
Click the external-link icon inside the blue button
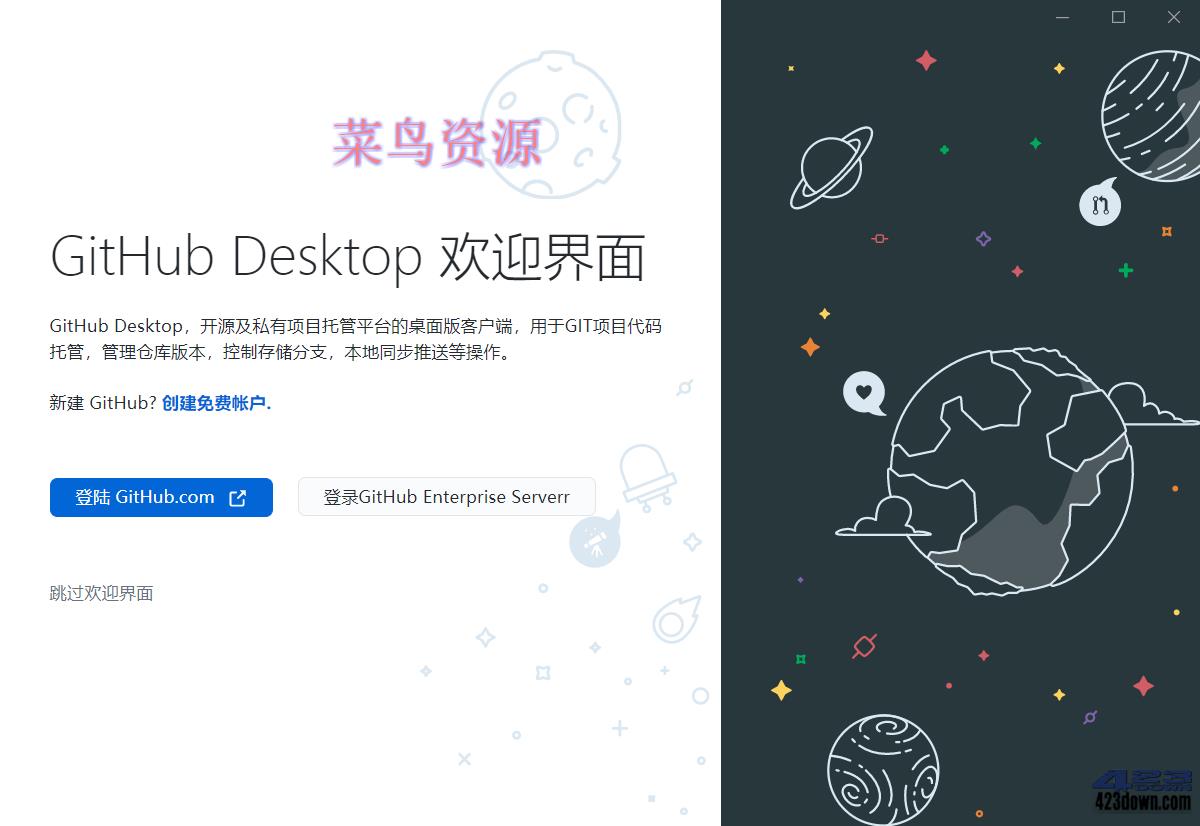237,496
